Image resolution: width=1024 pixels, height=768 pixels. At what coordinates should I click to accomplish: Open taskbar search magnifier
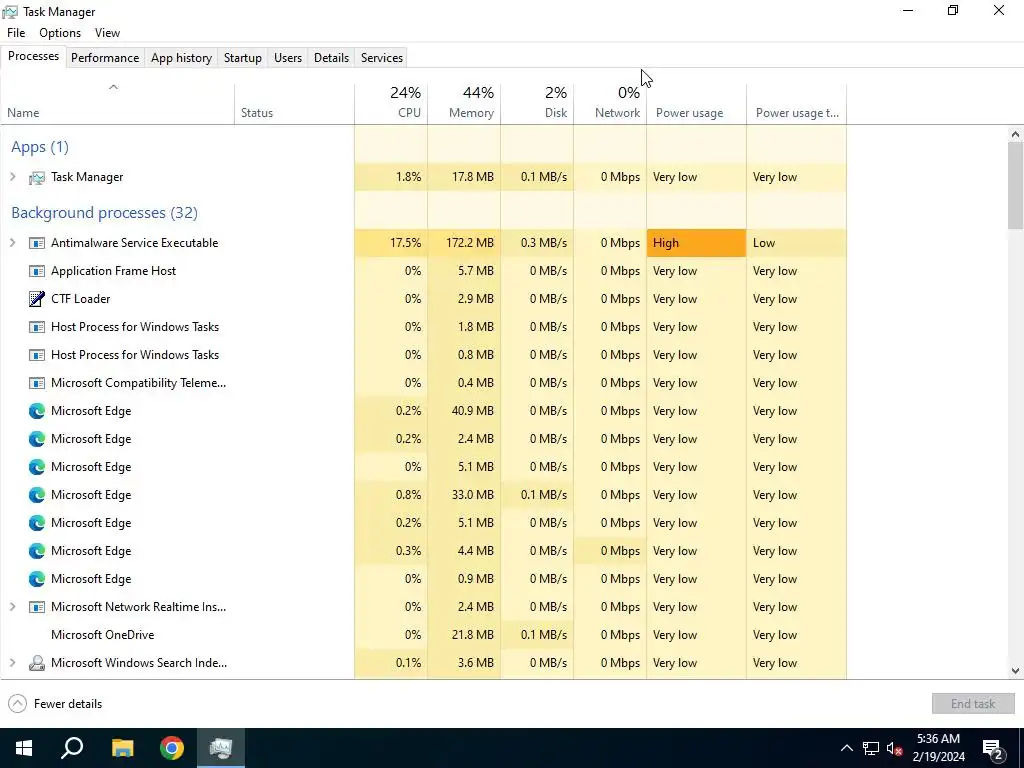coord(72,748)
